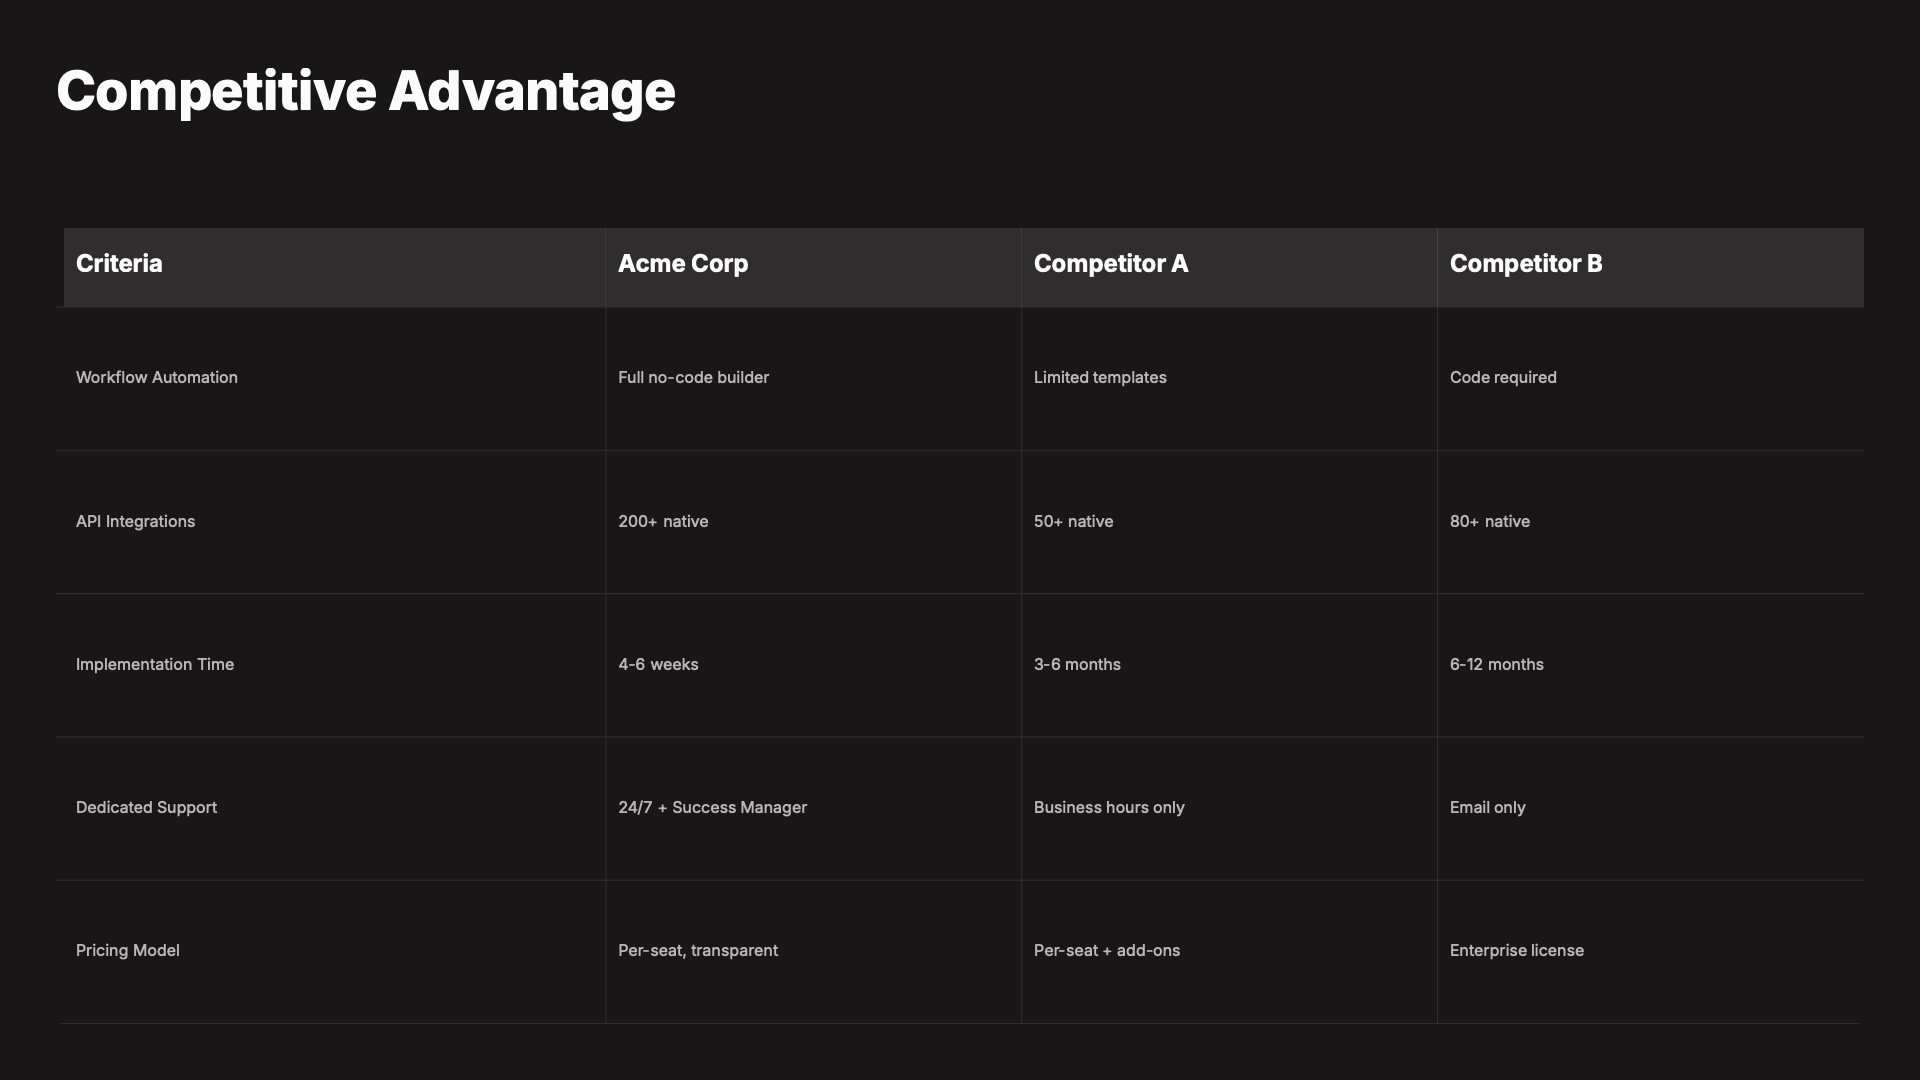Click the Implementation Time row label
Image resolution: width=1920 pixels, height=1080 pixels.
tap(155, 665)
